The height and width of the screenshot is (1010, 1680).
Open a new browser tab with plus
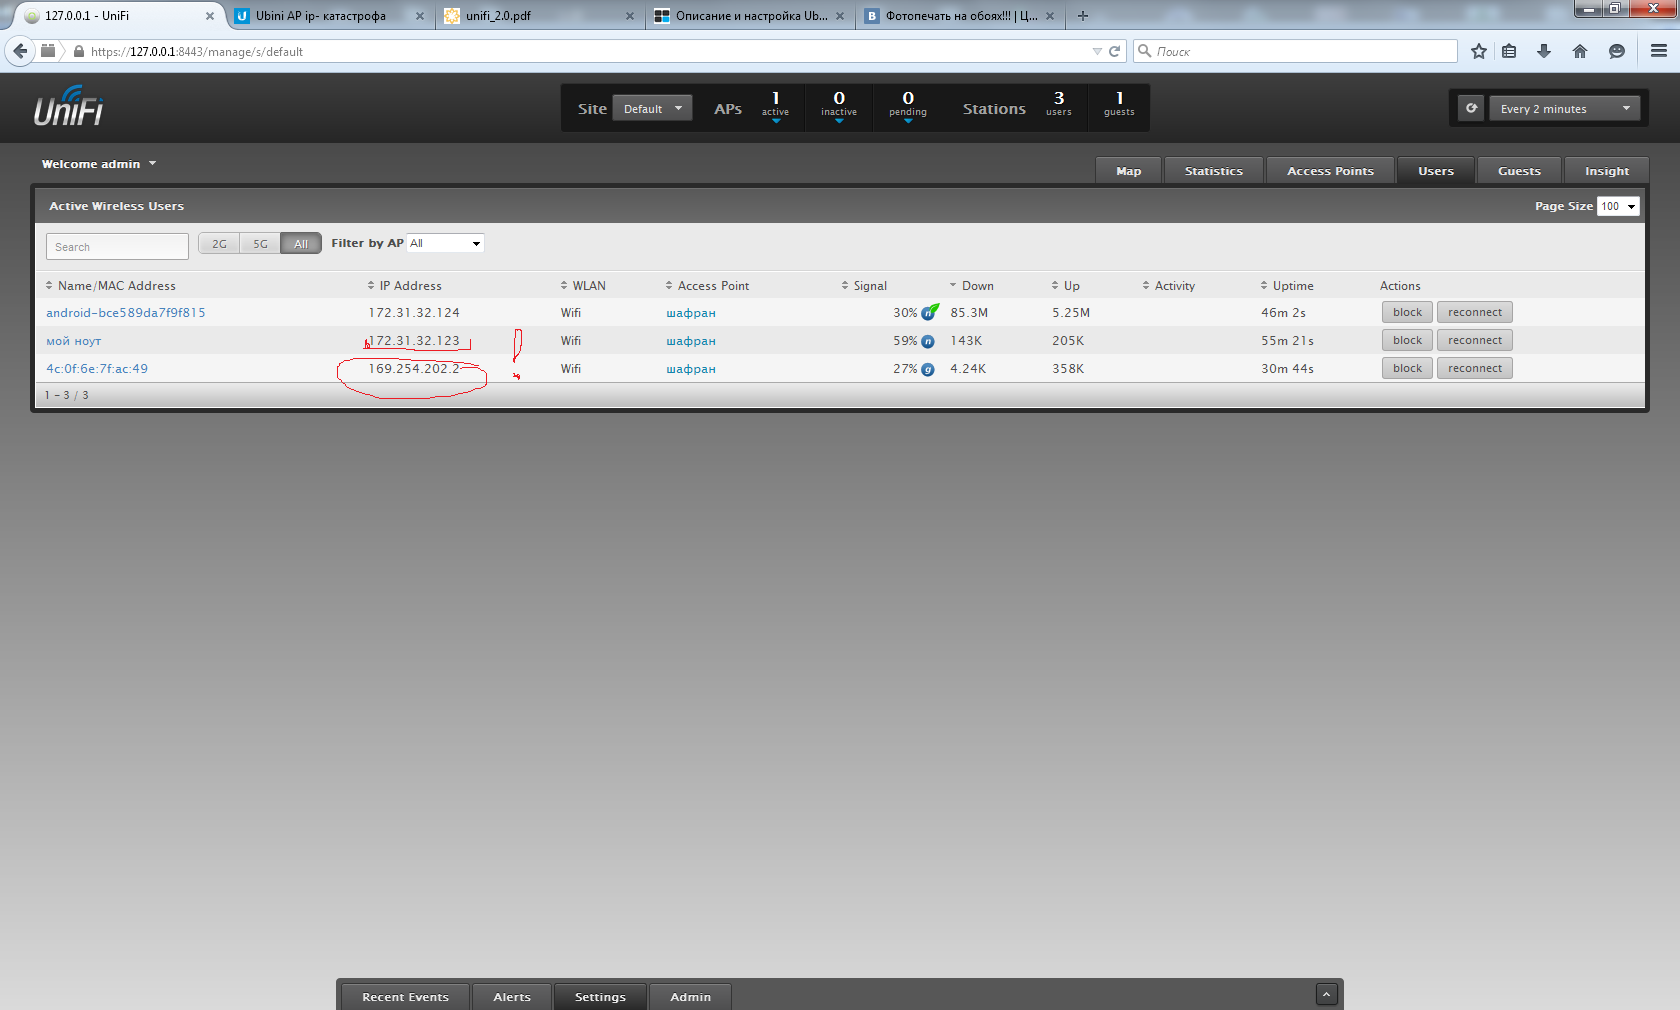[x=1083, y=16]
